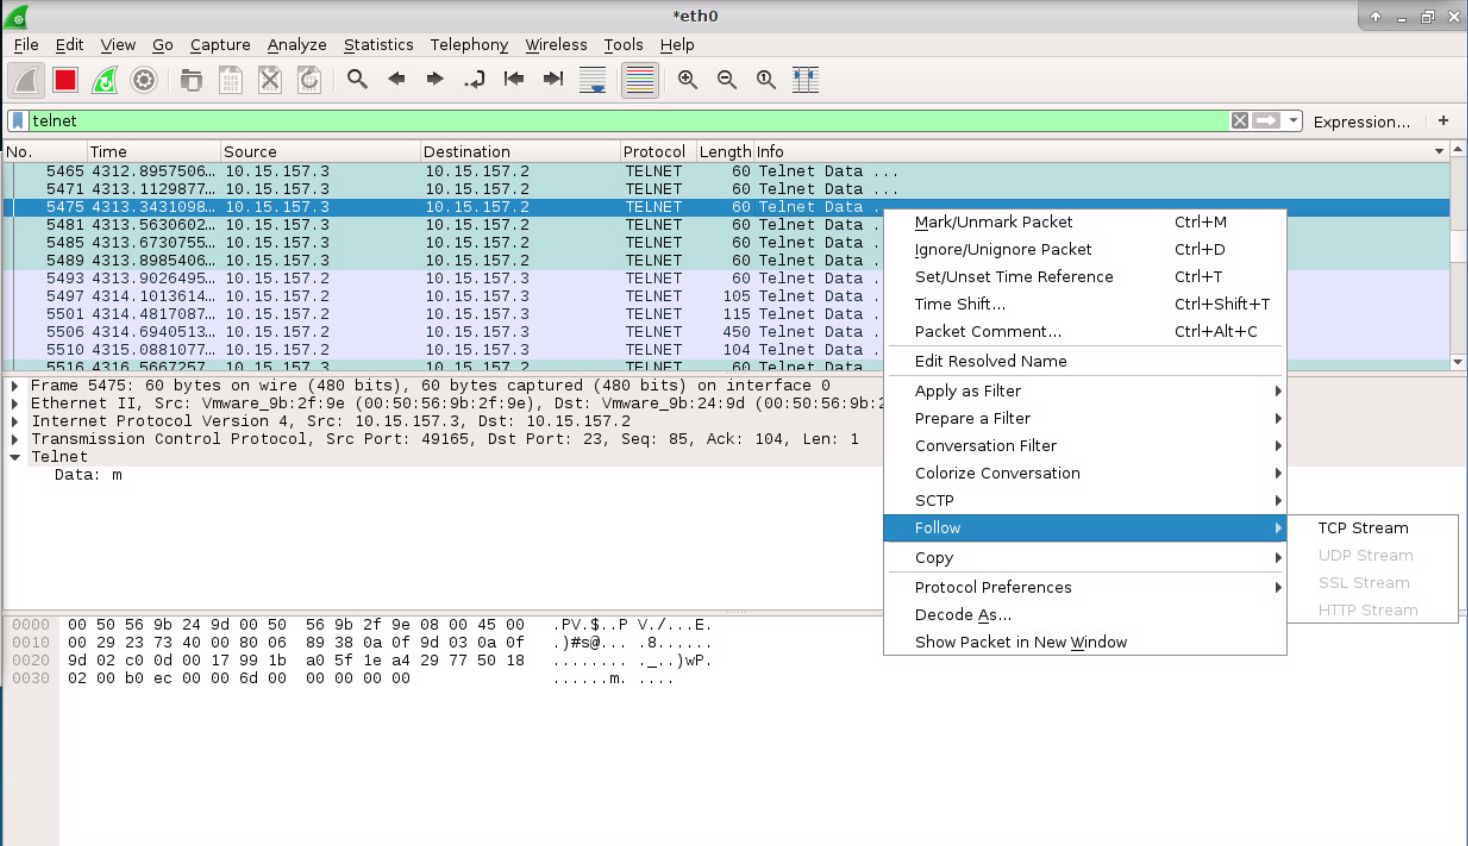Open the Prepare a Filter submenu
The image size is (1468, 846).
[x=1085, y=418]
